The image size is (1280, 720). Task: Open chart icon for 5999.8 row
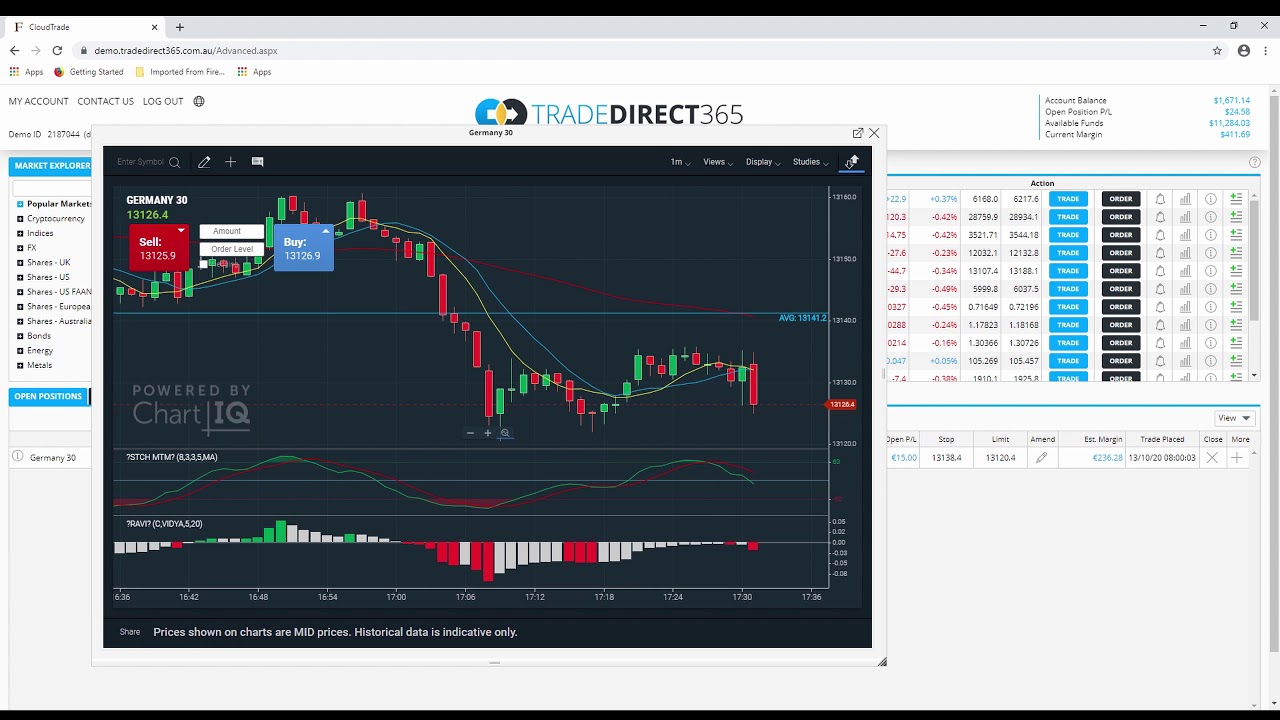click(x=1185, y=289)
